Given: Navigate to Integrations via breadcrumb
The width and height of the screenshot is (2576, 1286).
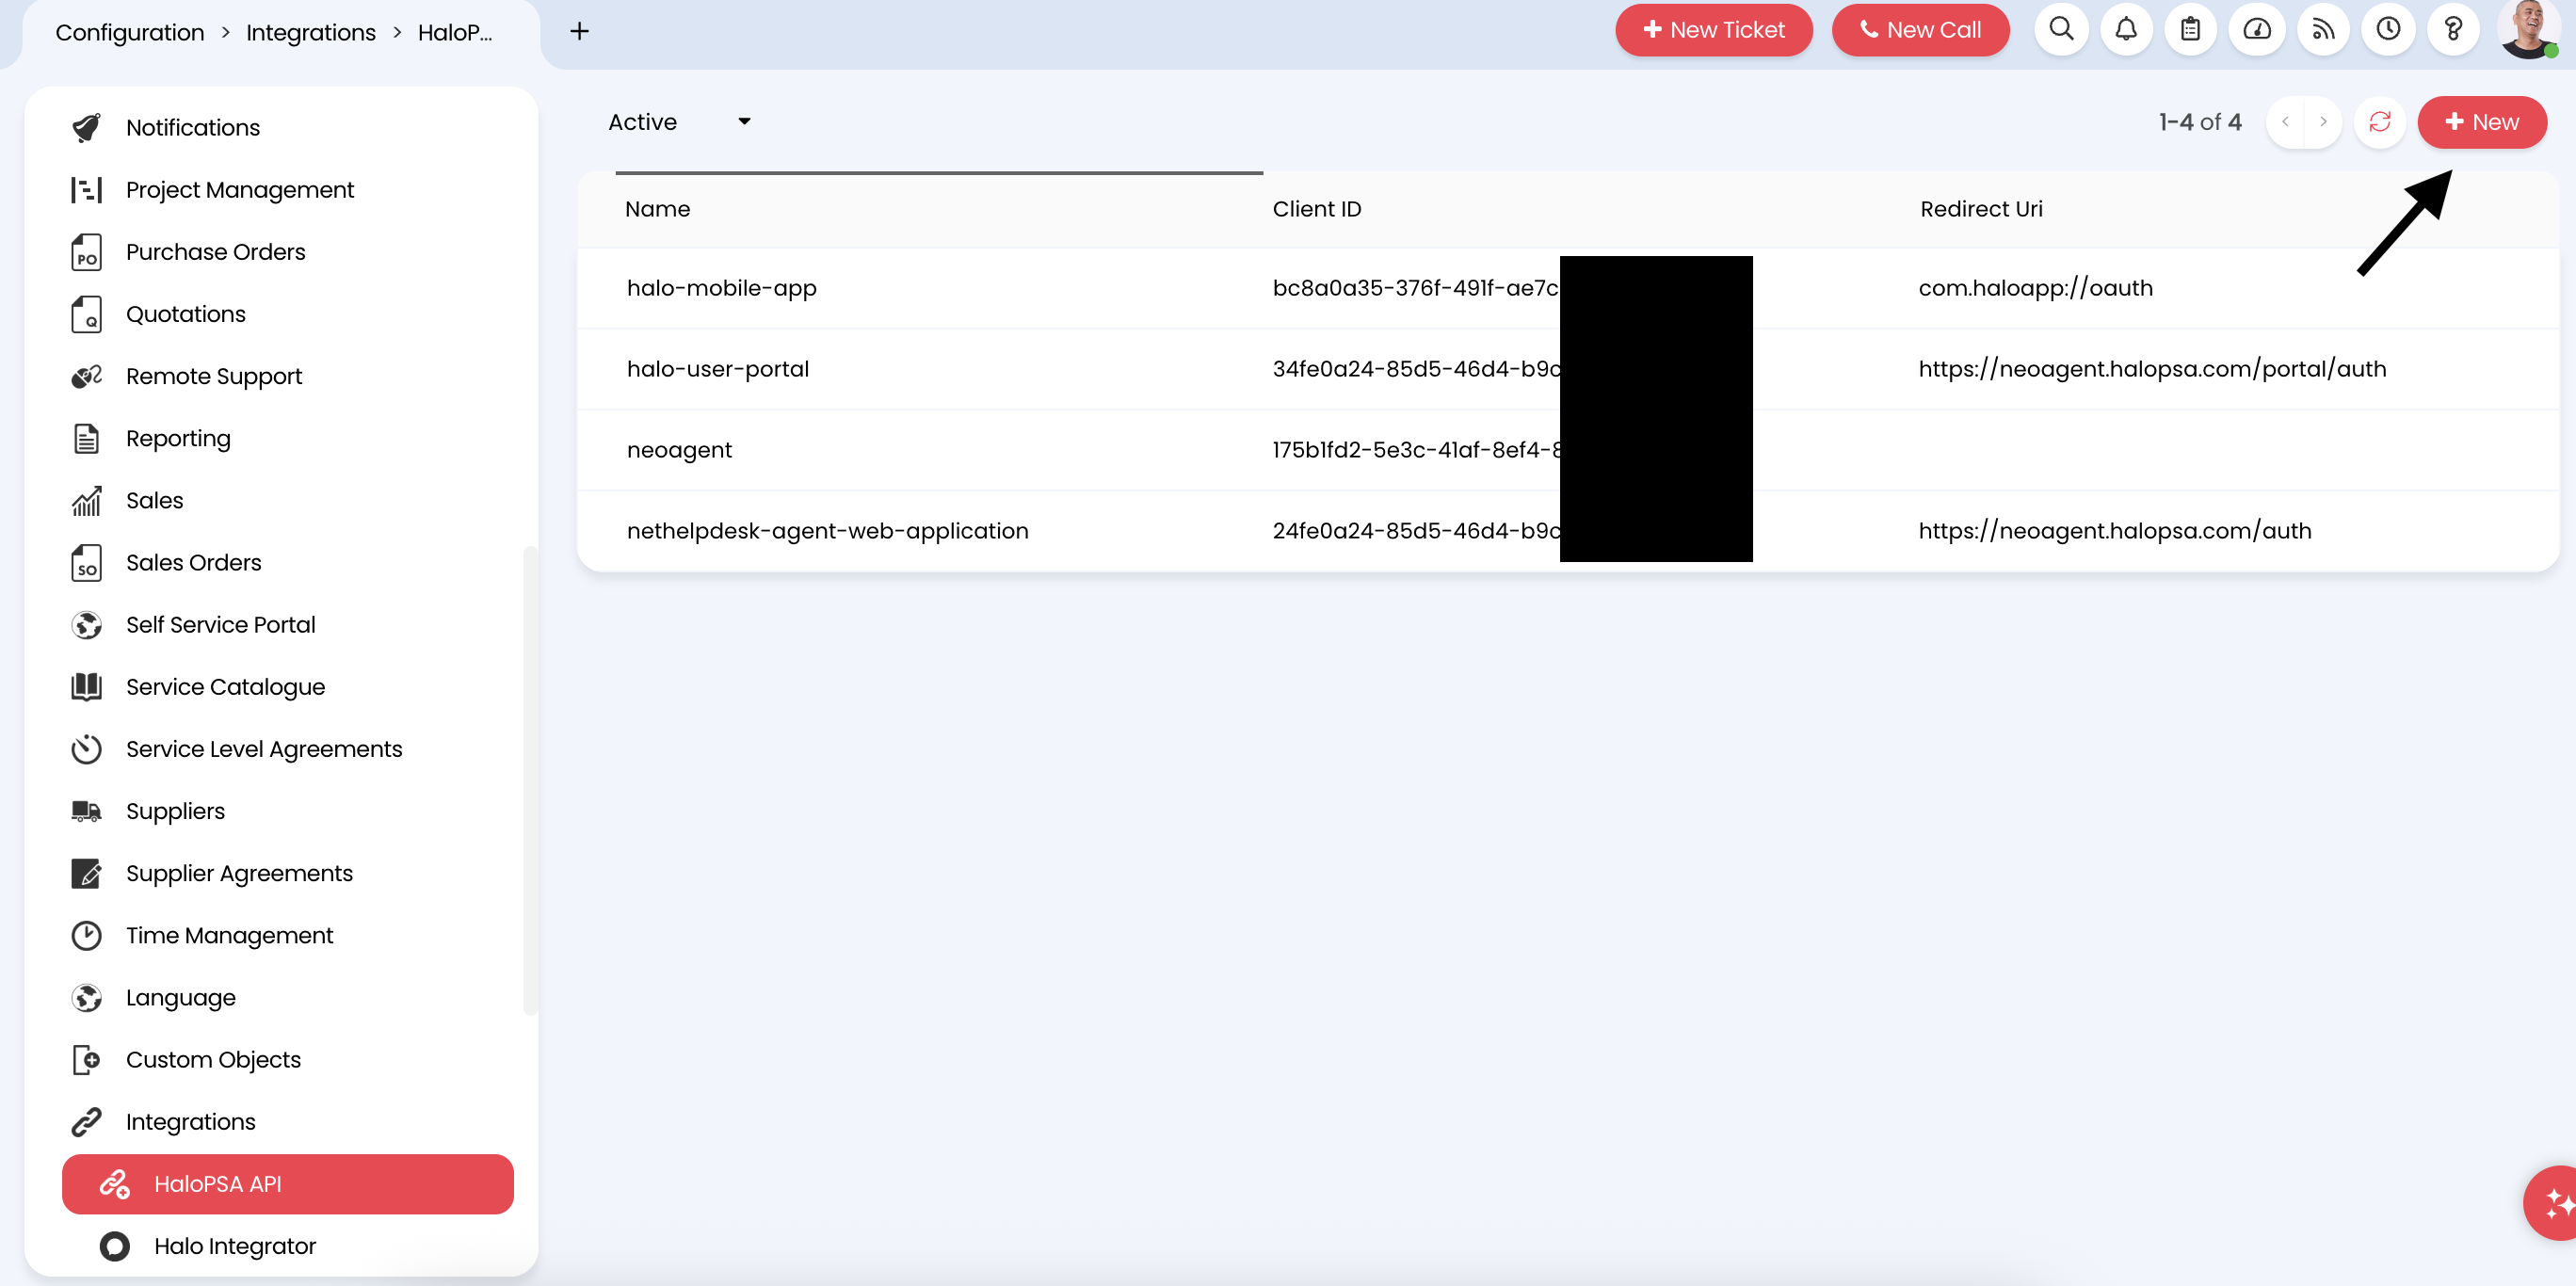Looking at the screenshot, I should (310, 31).
